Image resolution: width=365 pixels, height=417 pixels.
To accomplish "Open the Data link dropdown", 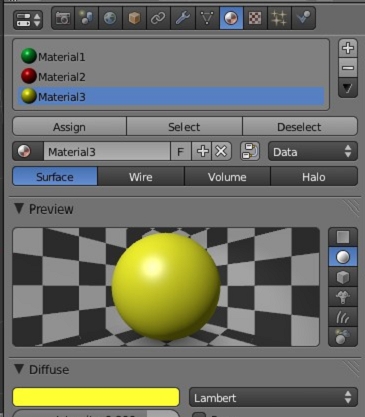I will (x=313, y=151).
